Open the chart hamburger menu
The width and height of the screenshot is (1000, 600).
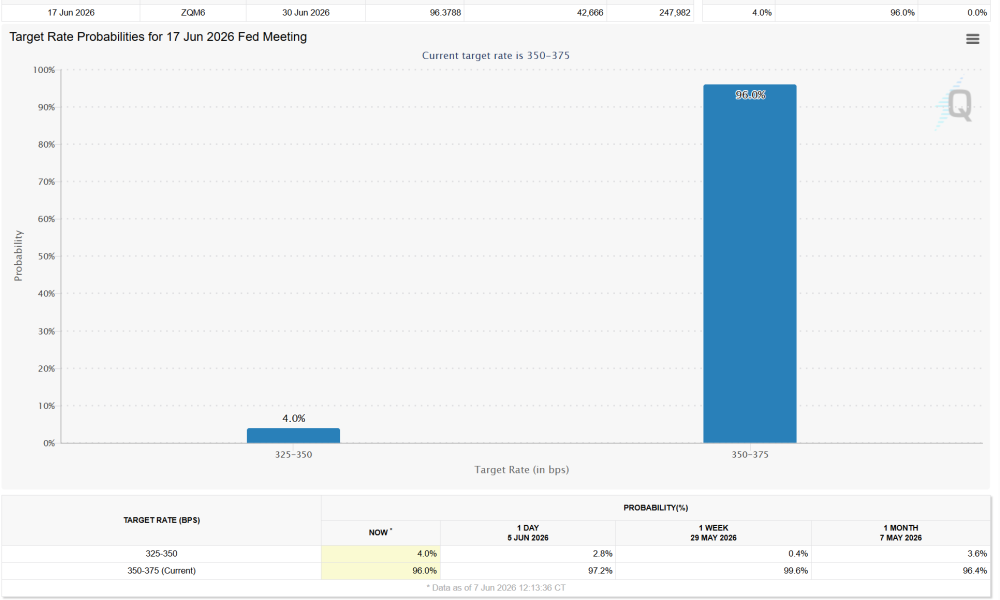(x=972, y=39)
